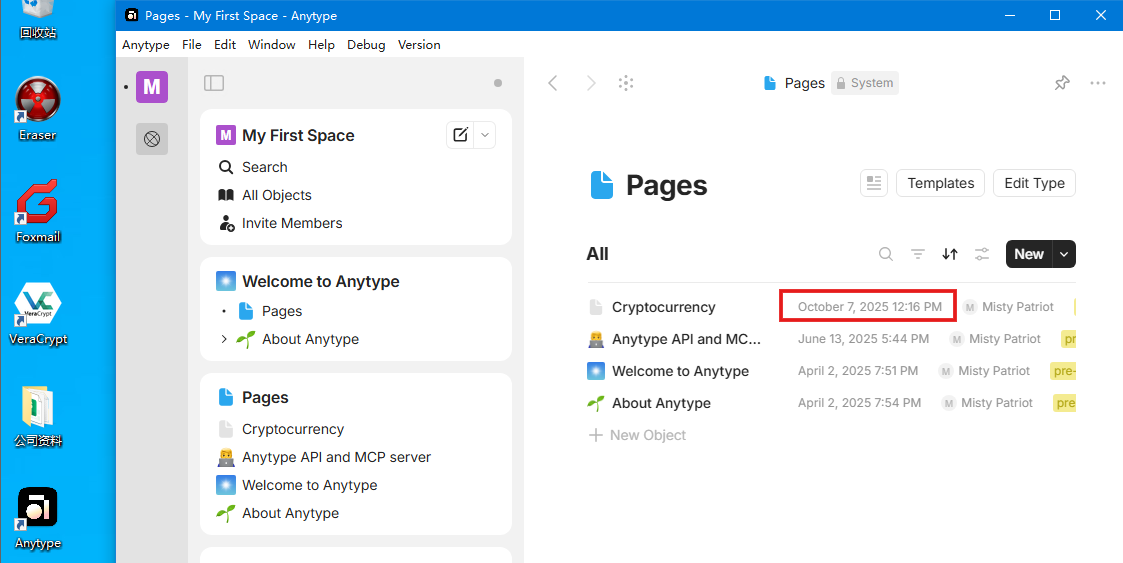This screenshot has height=563, width=1123.
Task: Open the VeraCrypt desktop shortcut
Action: (x=38, y=312)
